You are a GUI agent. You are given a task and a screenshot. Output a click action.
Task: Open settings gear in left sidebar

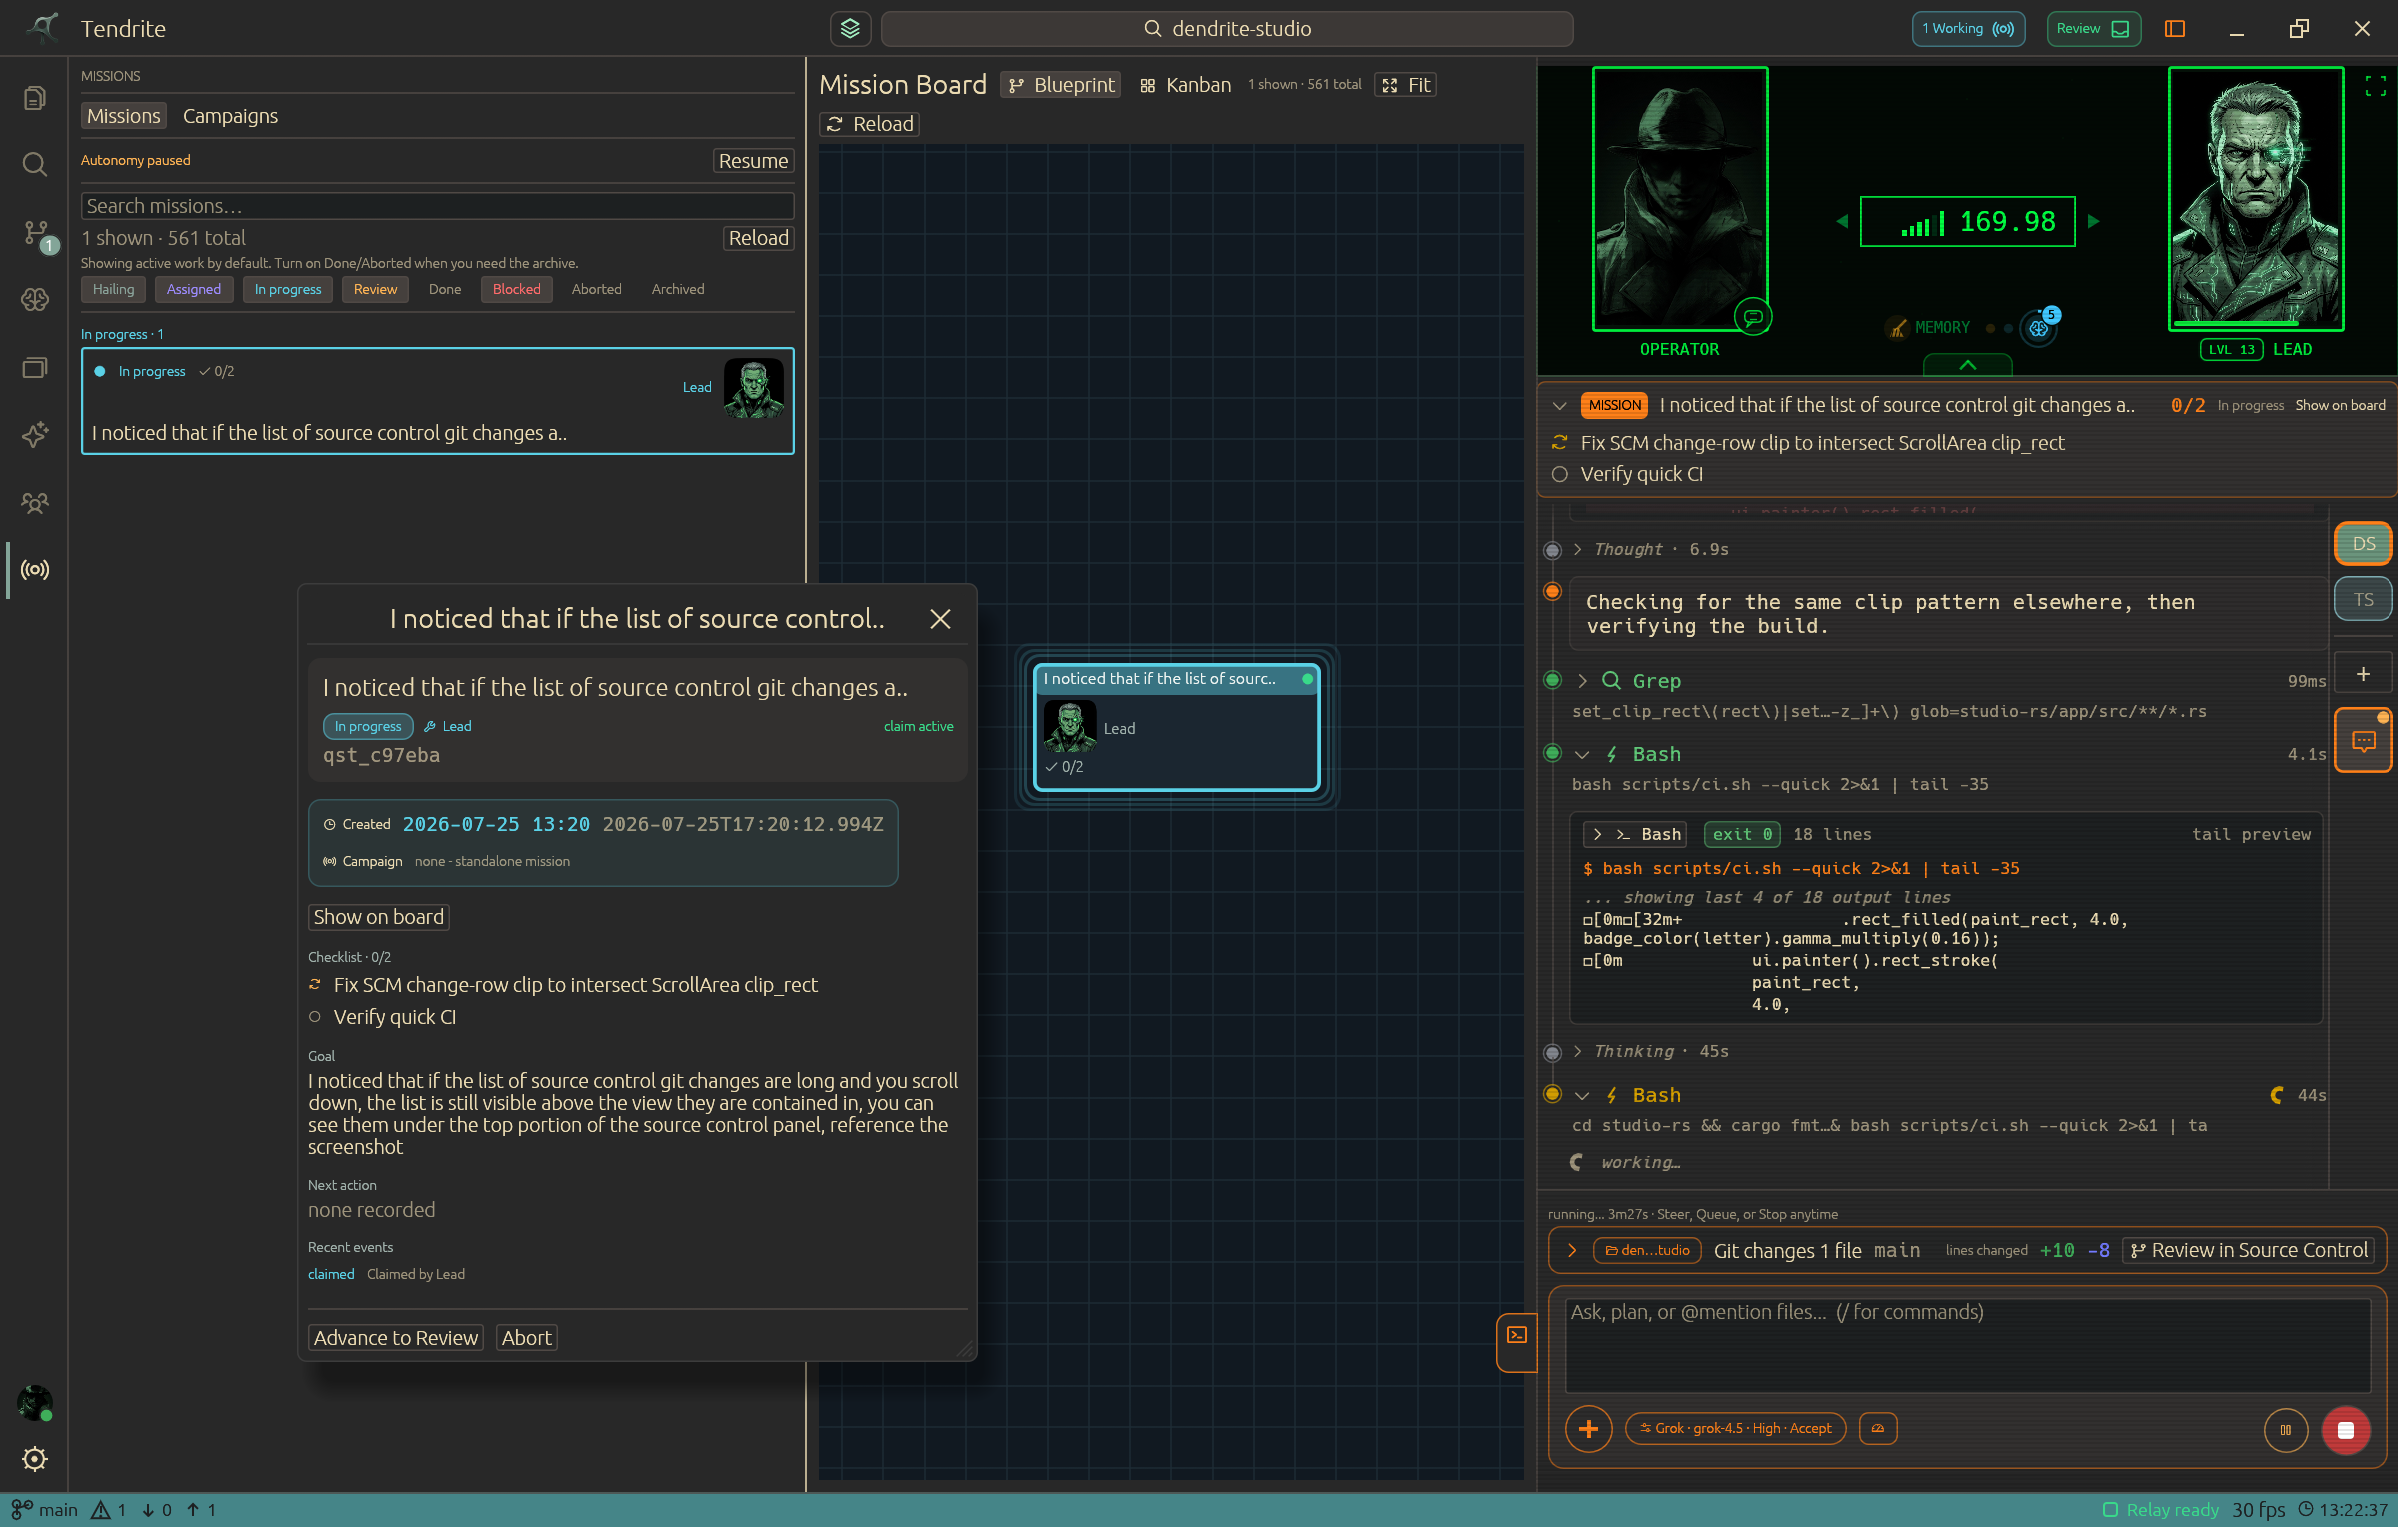coord(35,1459)
